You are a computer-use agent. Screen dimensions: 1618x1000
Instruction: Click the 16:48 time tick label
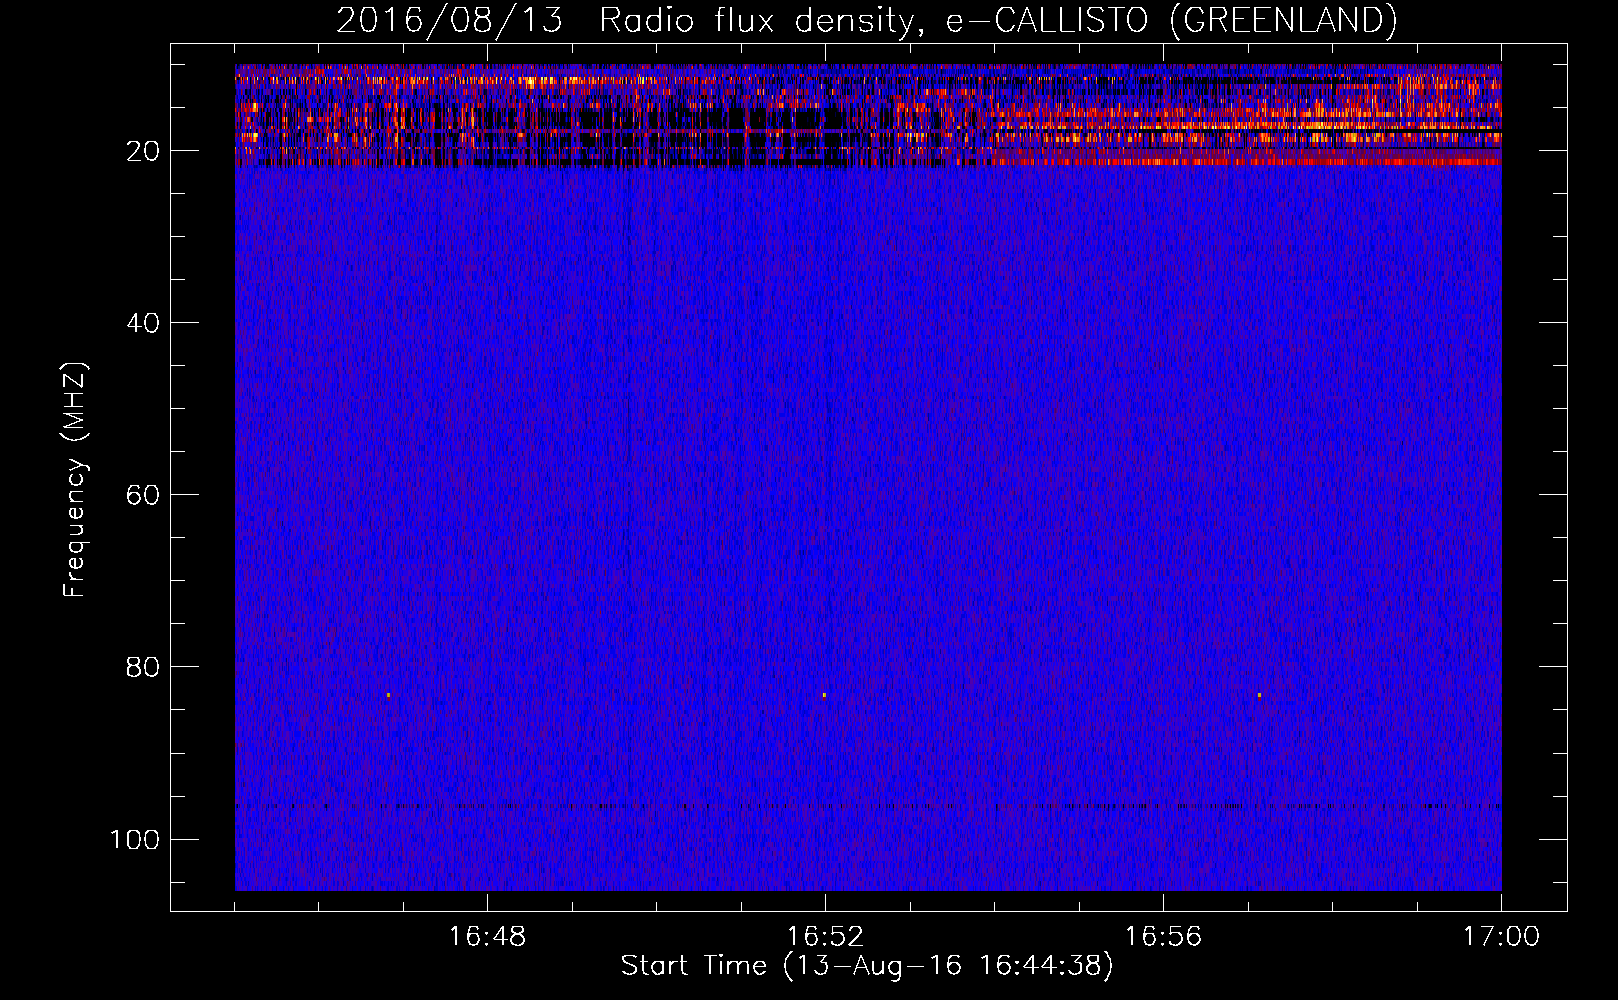click(487, 936)
